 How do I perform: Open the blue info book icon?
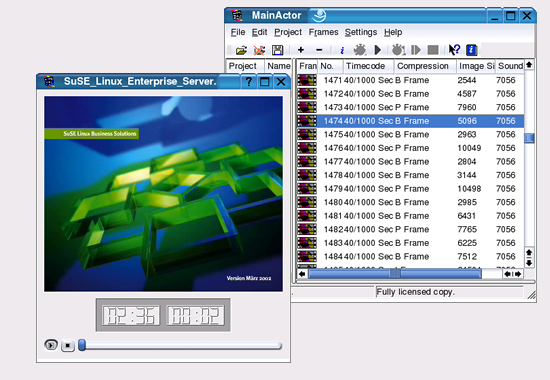click(471, 50)
